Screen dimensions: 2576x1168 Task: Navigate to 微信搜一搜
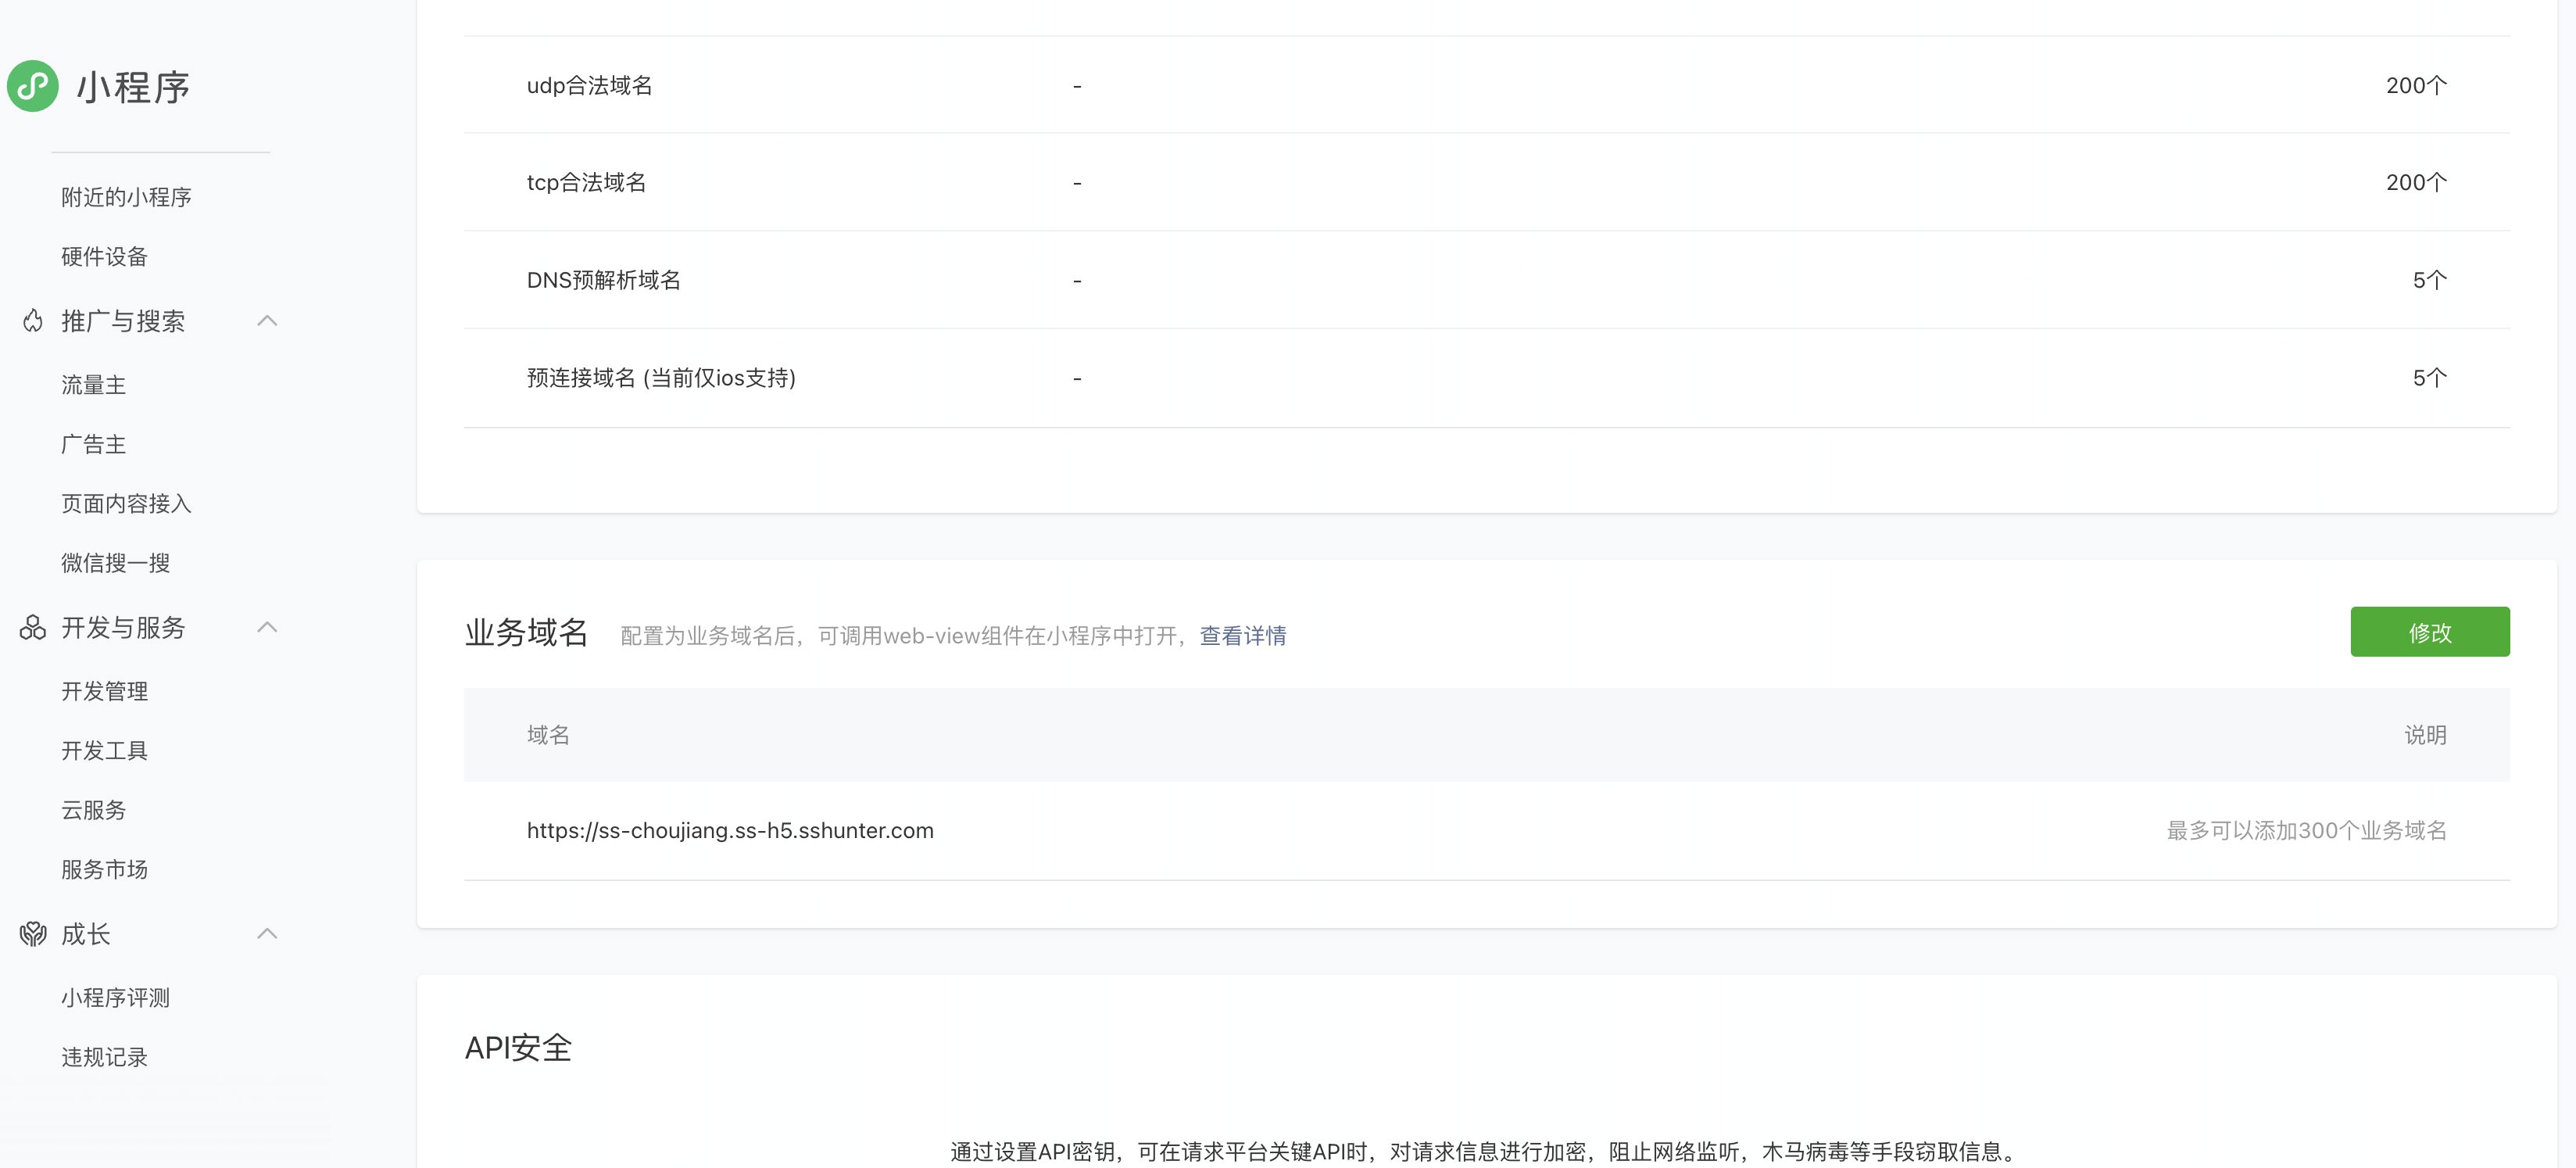point(115,563)
